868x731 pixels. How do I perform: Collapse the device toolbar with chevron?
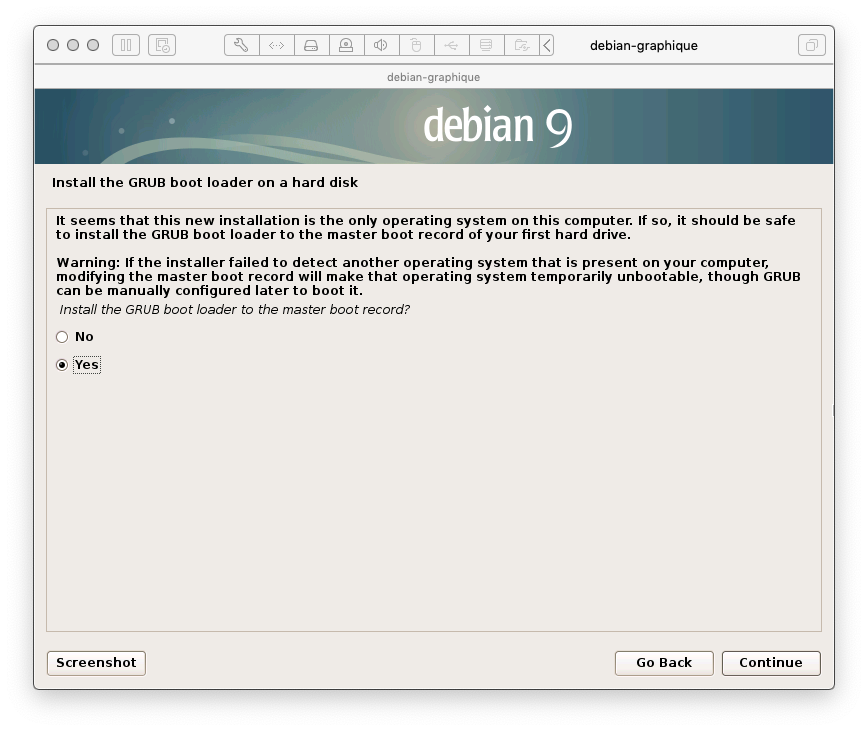click(547, 45)
